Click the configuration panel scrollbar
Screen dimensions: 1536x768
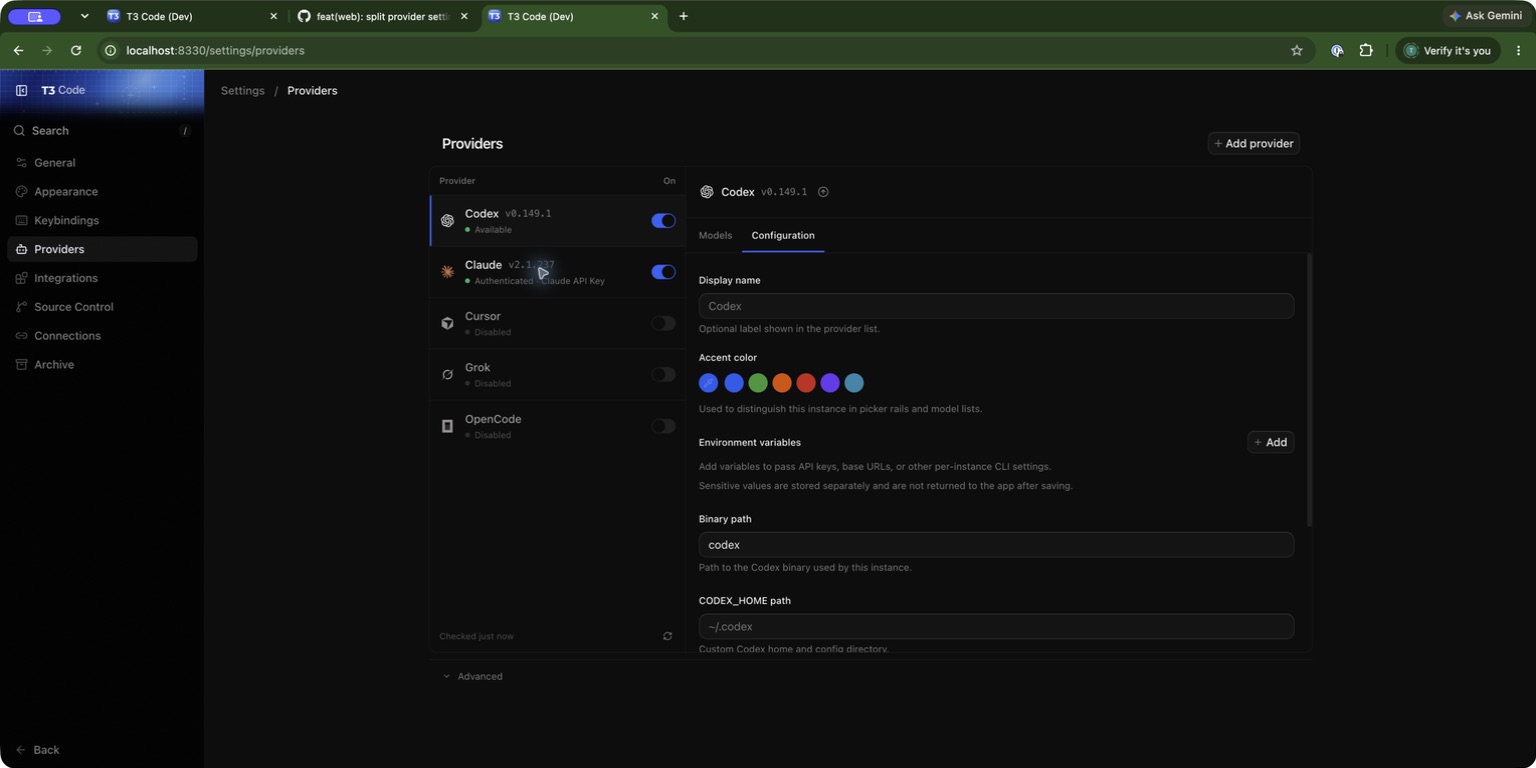1310,390
